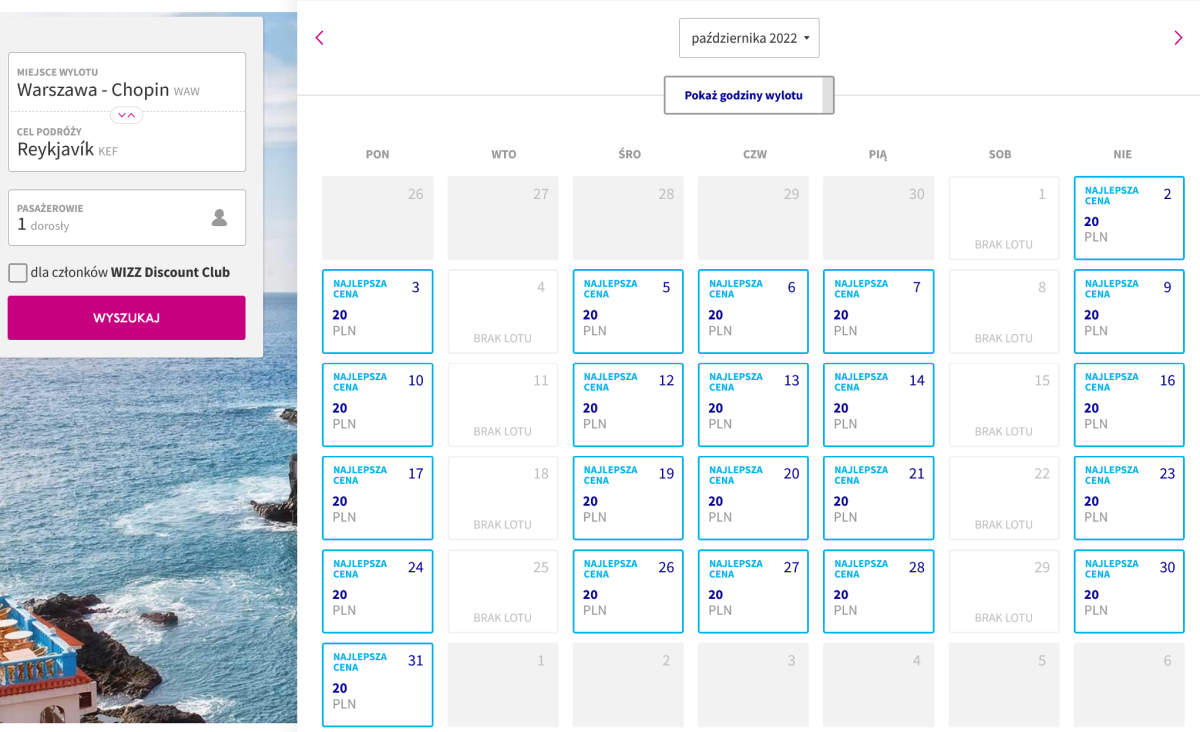Click October 29 cell marked Brak lotu
Viewport: 1200px width, 732px height.
(x=1004, y=591)
